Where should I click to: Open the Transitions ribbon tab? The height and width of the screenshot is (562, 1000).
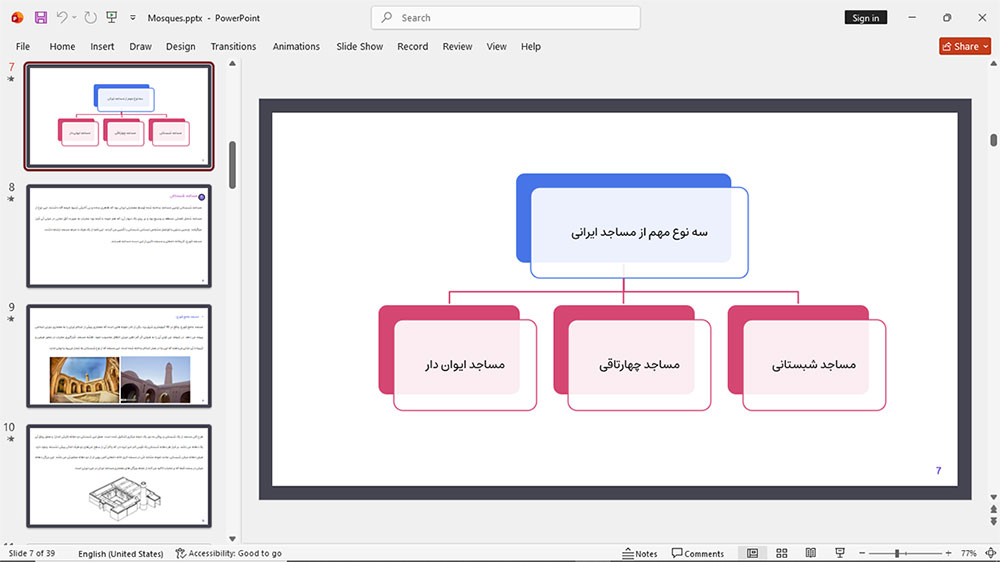click(x=233, y=47)
